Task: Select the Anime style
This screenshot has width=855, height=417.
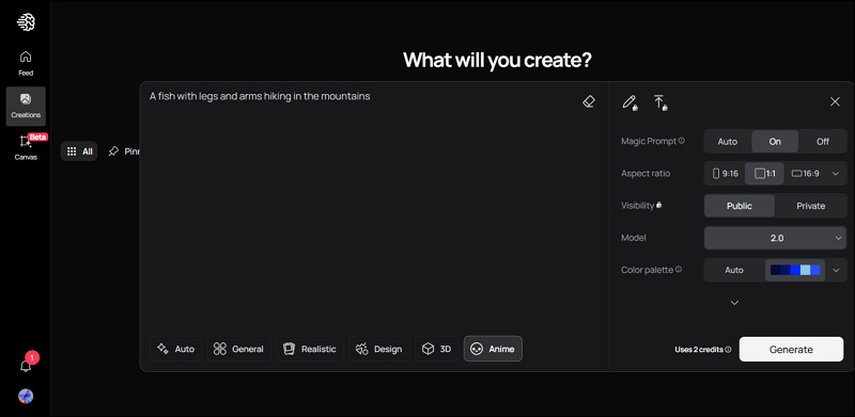Action: pyautogui.click(x=493, y=349)
